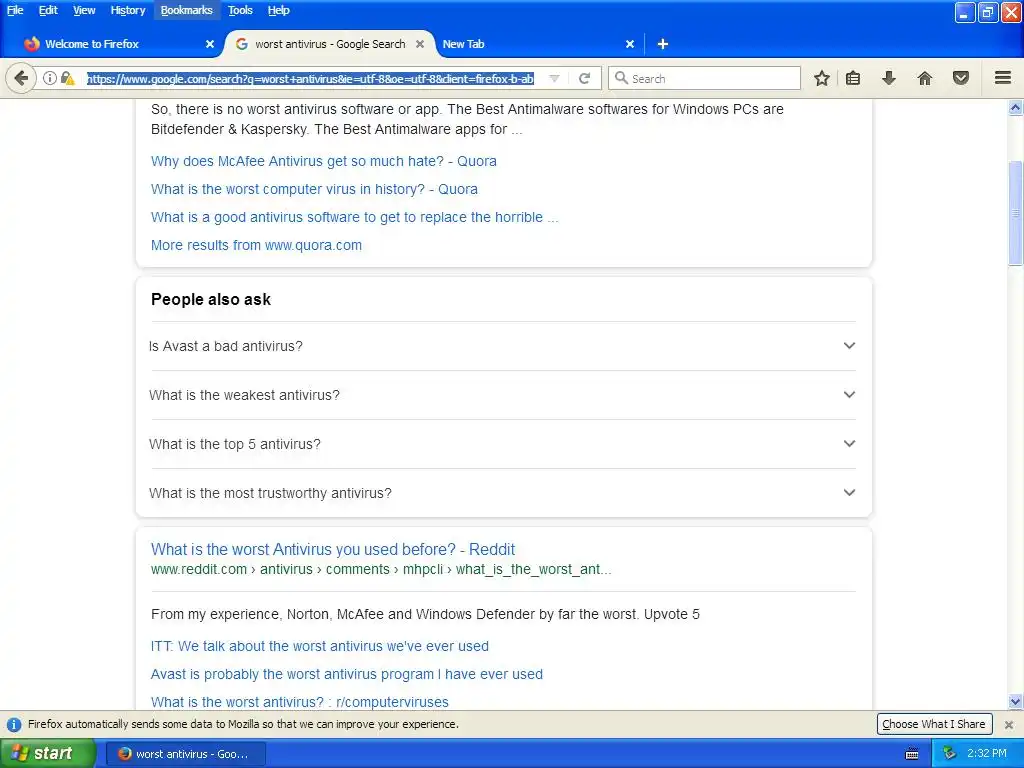The height and width of the screenshot is (768, 1024).
Task: Open site information icon in address bar
Action: click(x=50, y=78)
